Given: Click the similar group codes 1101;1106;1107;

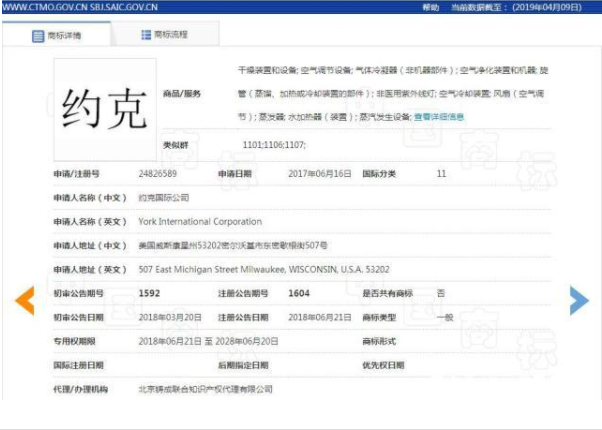Looking at the screenshot, I should pyautogui.click(x=274, y=145).
